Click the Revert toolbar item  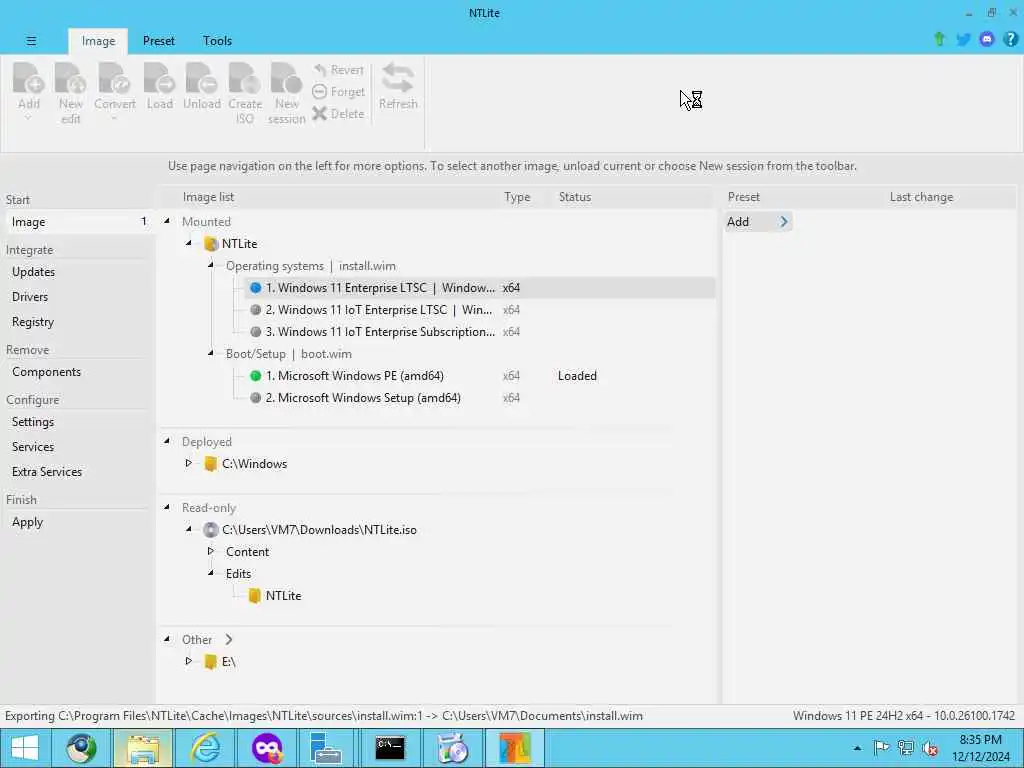(x=338, y=70)
